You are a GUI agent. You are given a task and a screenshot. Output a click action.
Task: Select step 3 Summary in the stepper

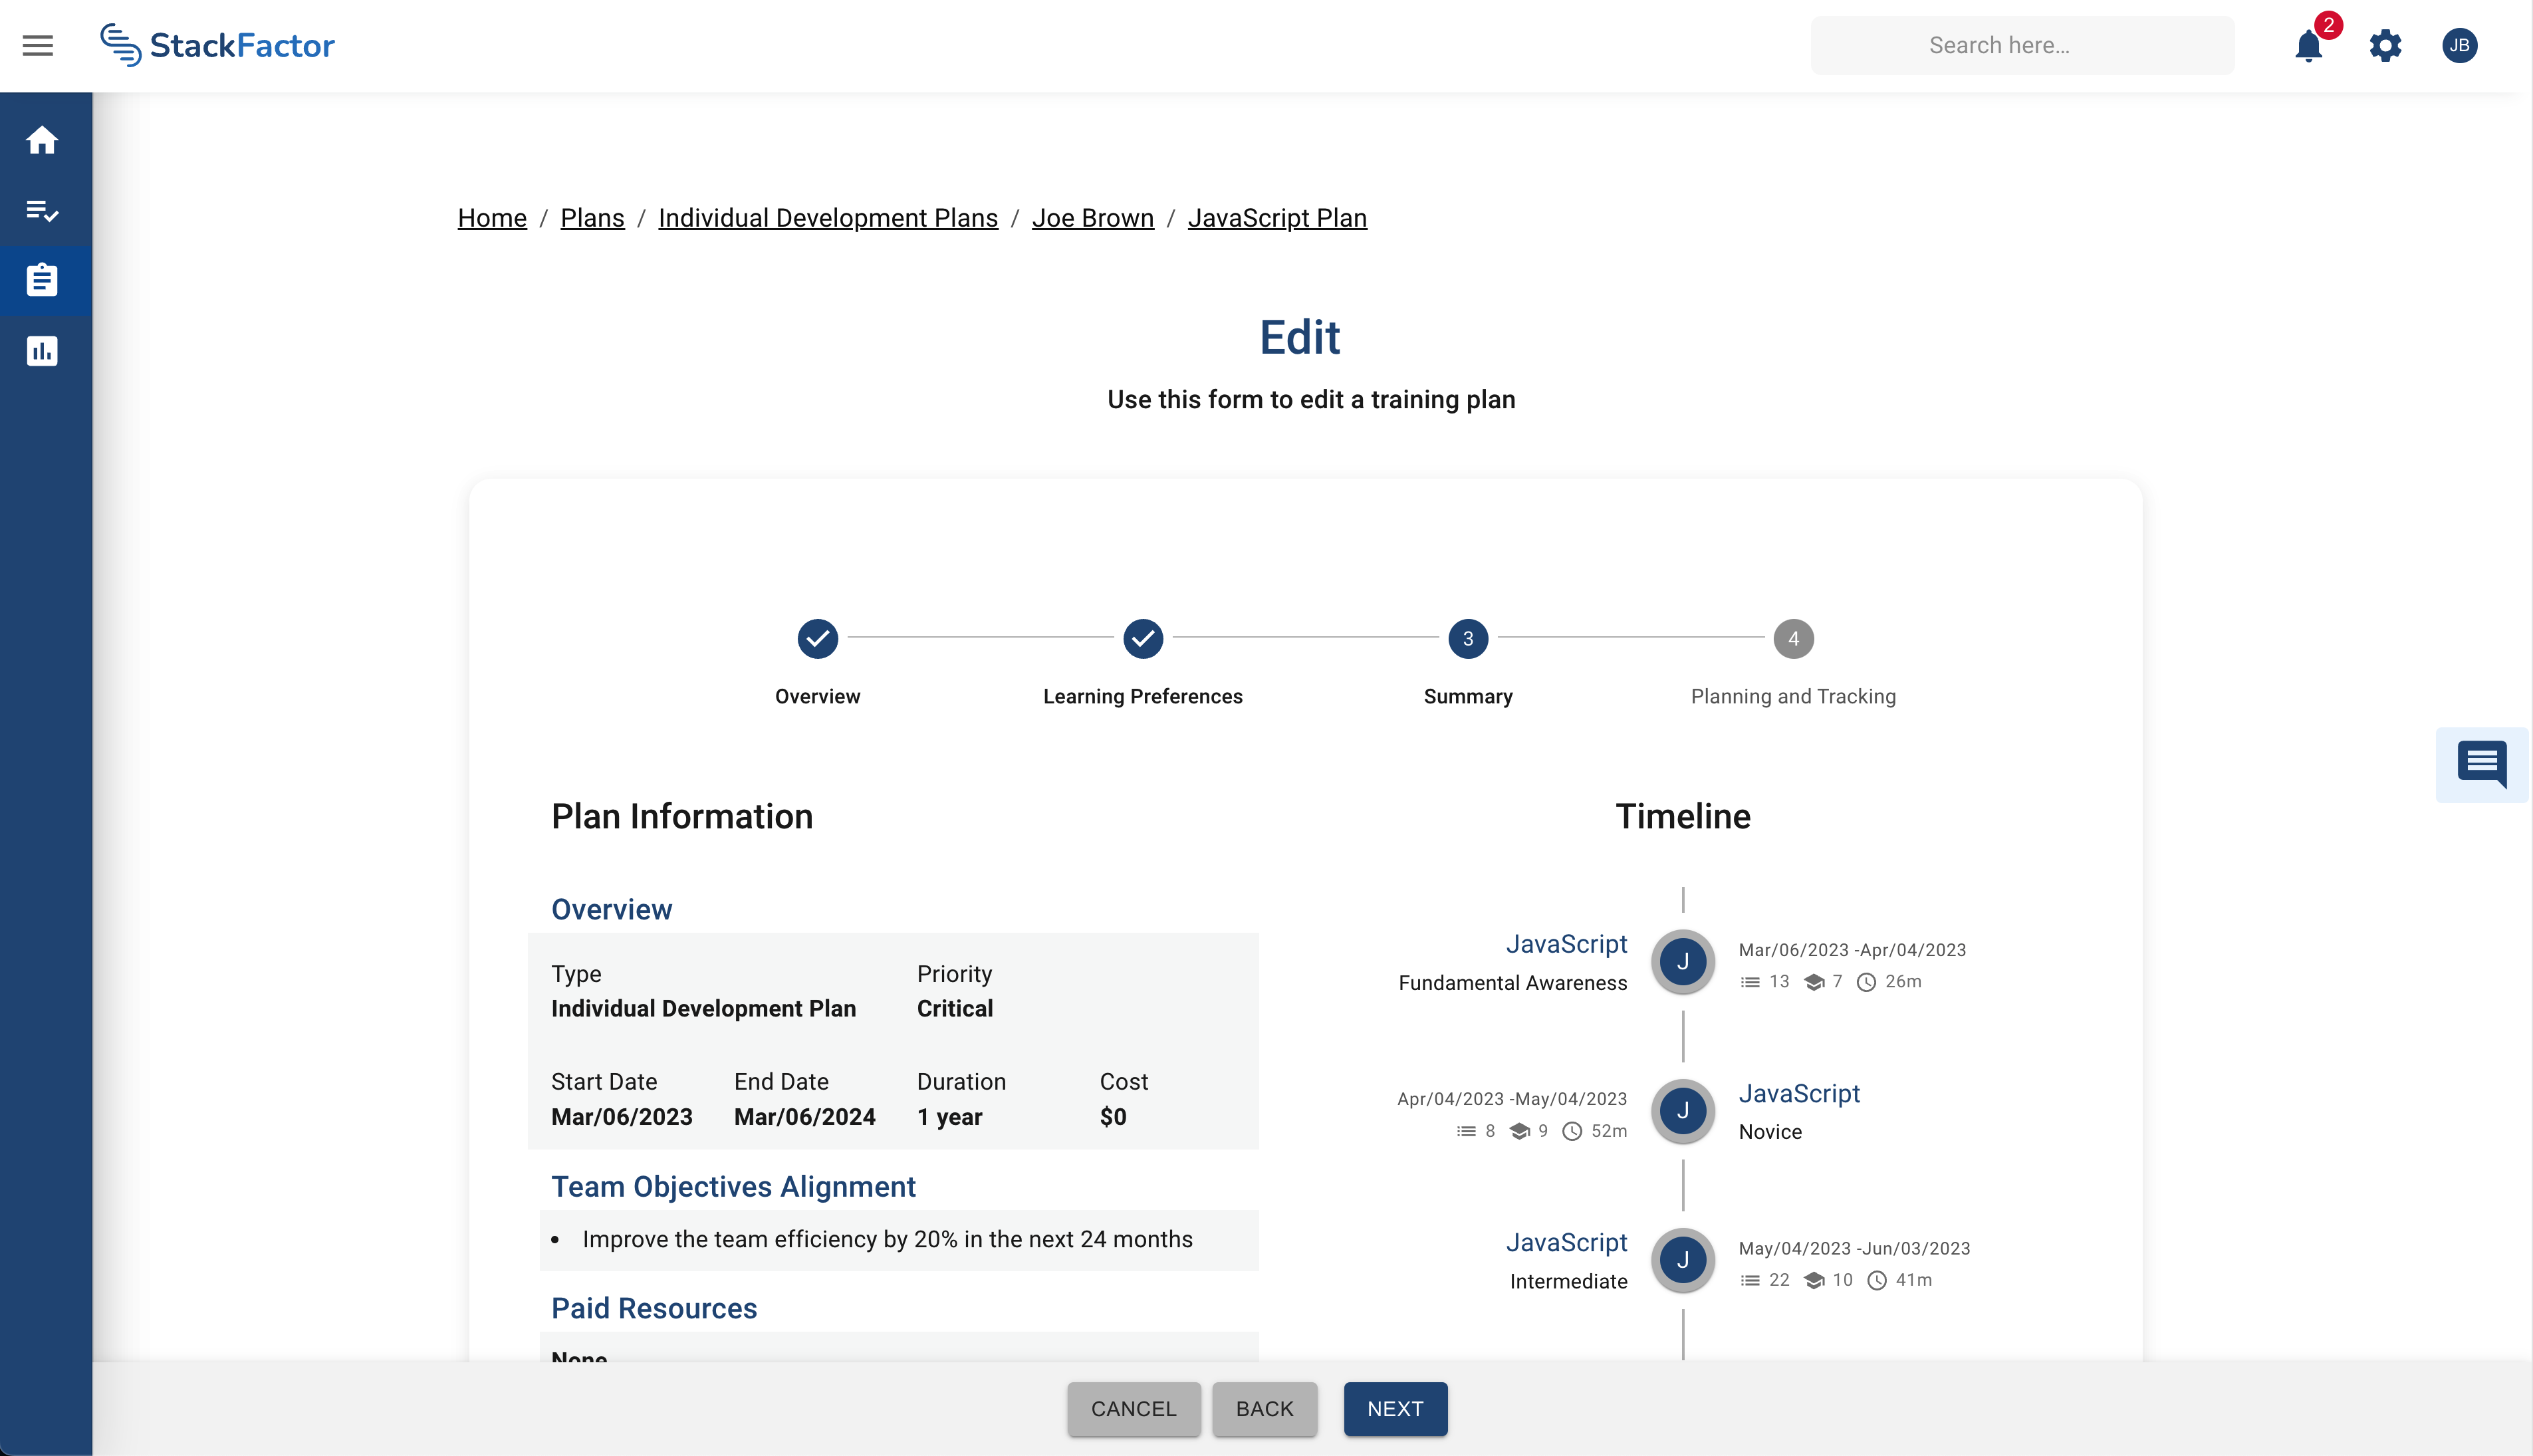coord(1467,639)
